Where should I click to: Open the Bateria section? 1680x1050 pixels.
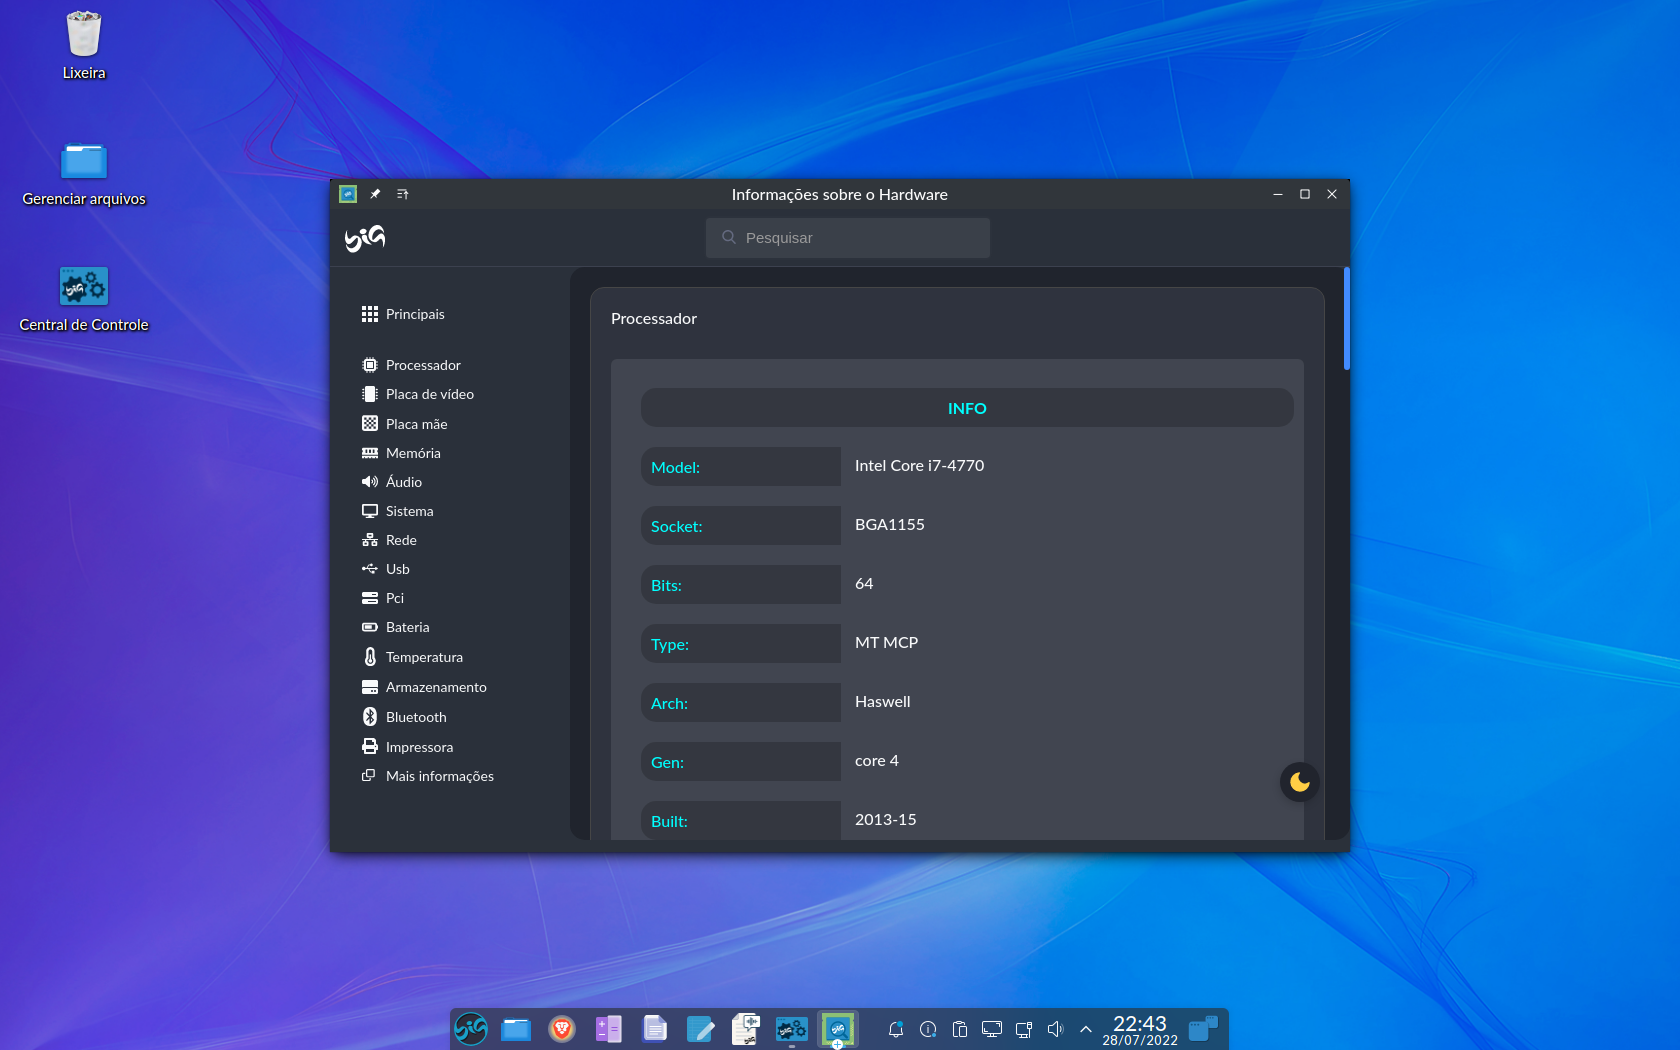pyautogui.click(x=395, y=627)
